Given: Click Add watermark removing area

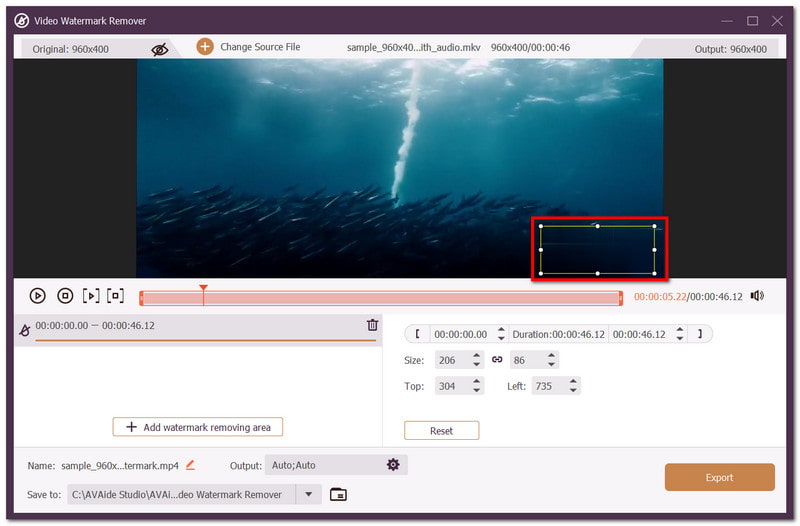Looking at the screenshot, I should [197, 427].
